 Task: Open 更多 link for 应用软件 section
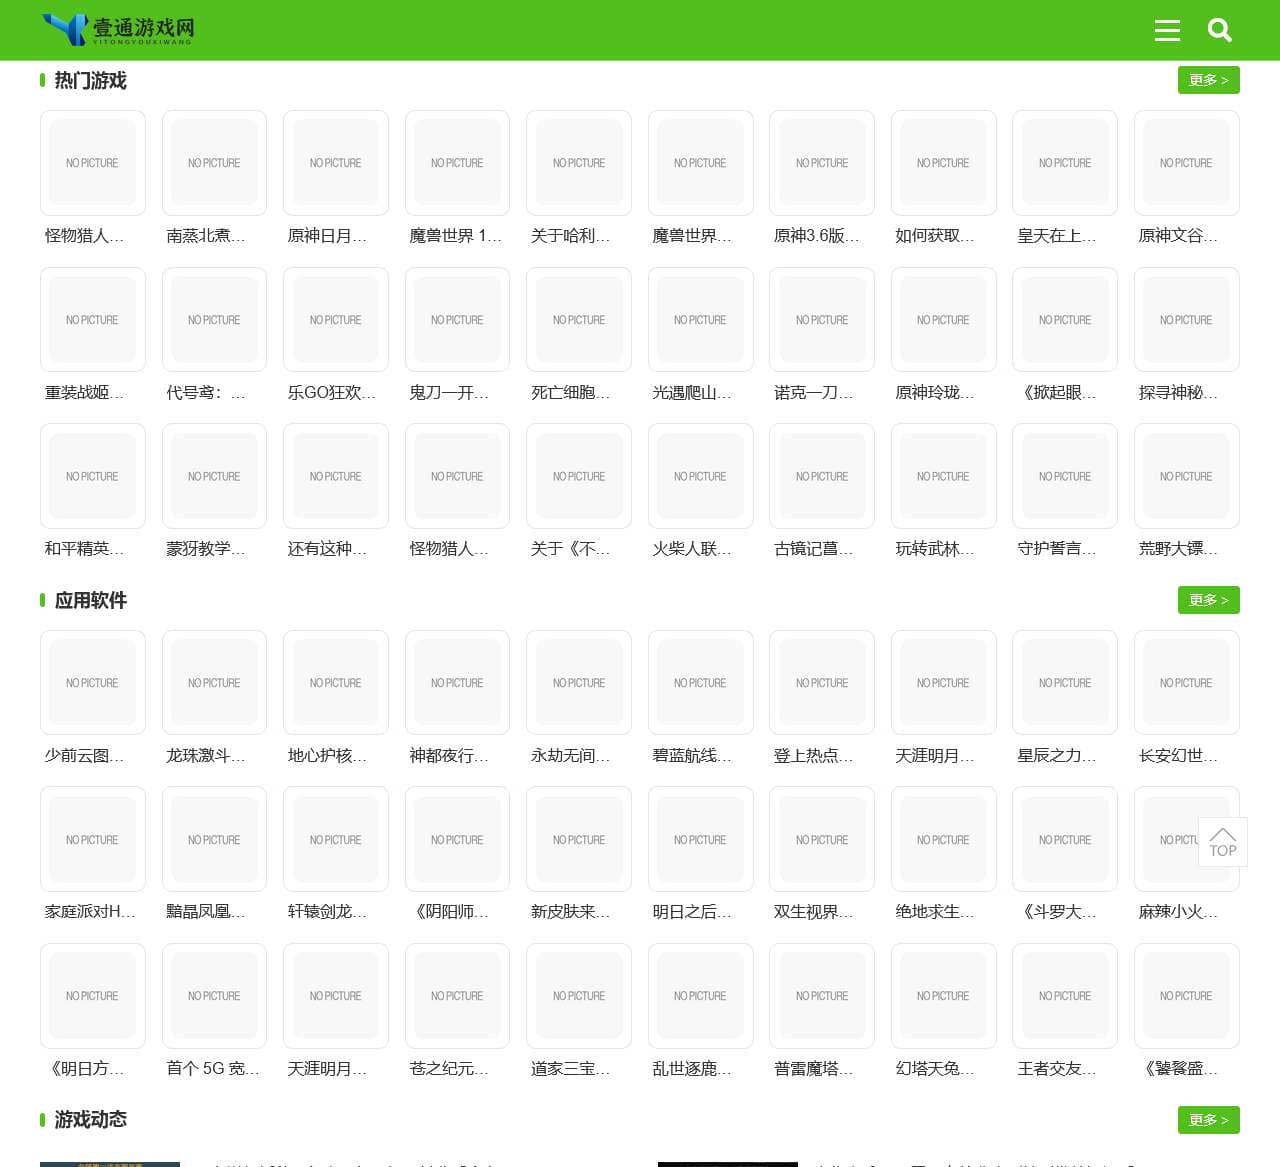coord(1208,600)
